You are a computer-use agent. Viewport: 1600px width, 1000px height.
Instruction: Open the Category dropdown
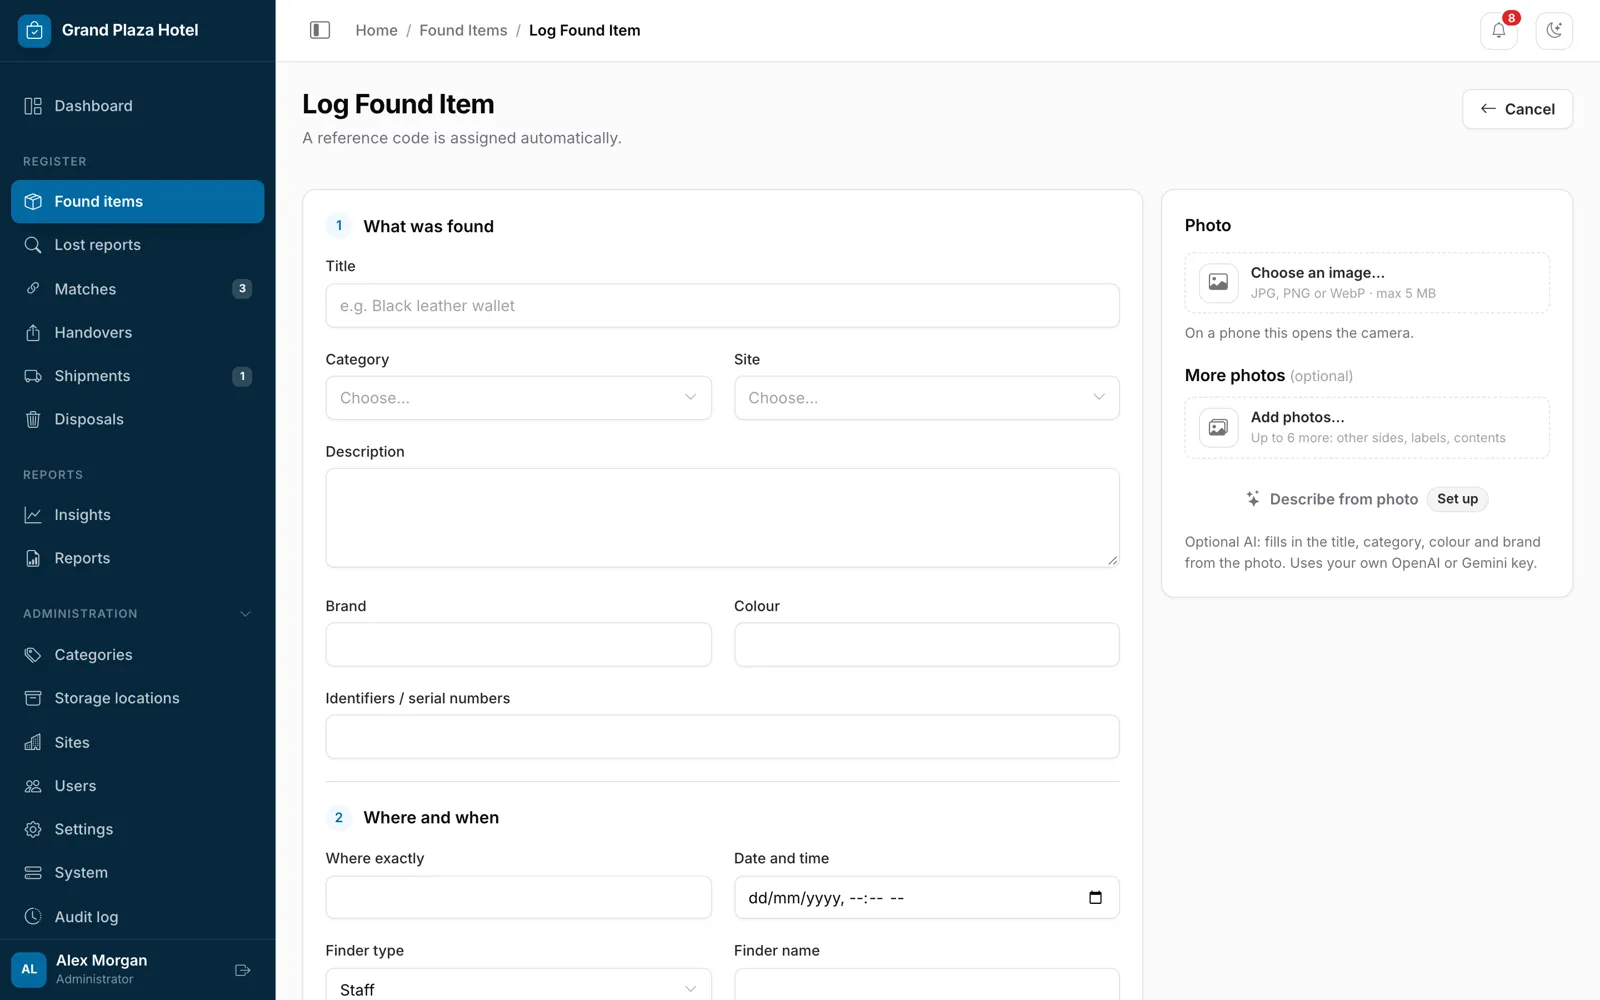(x=518, y=398)
